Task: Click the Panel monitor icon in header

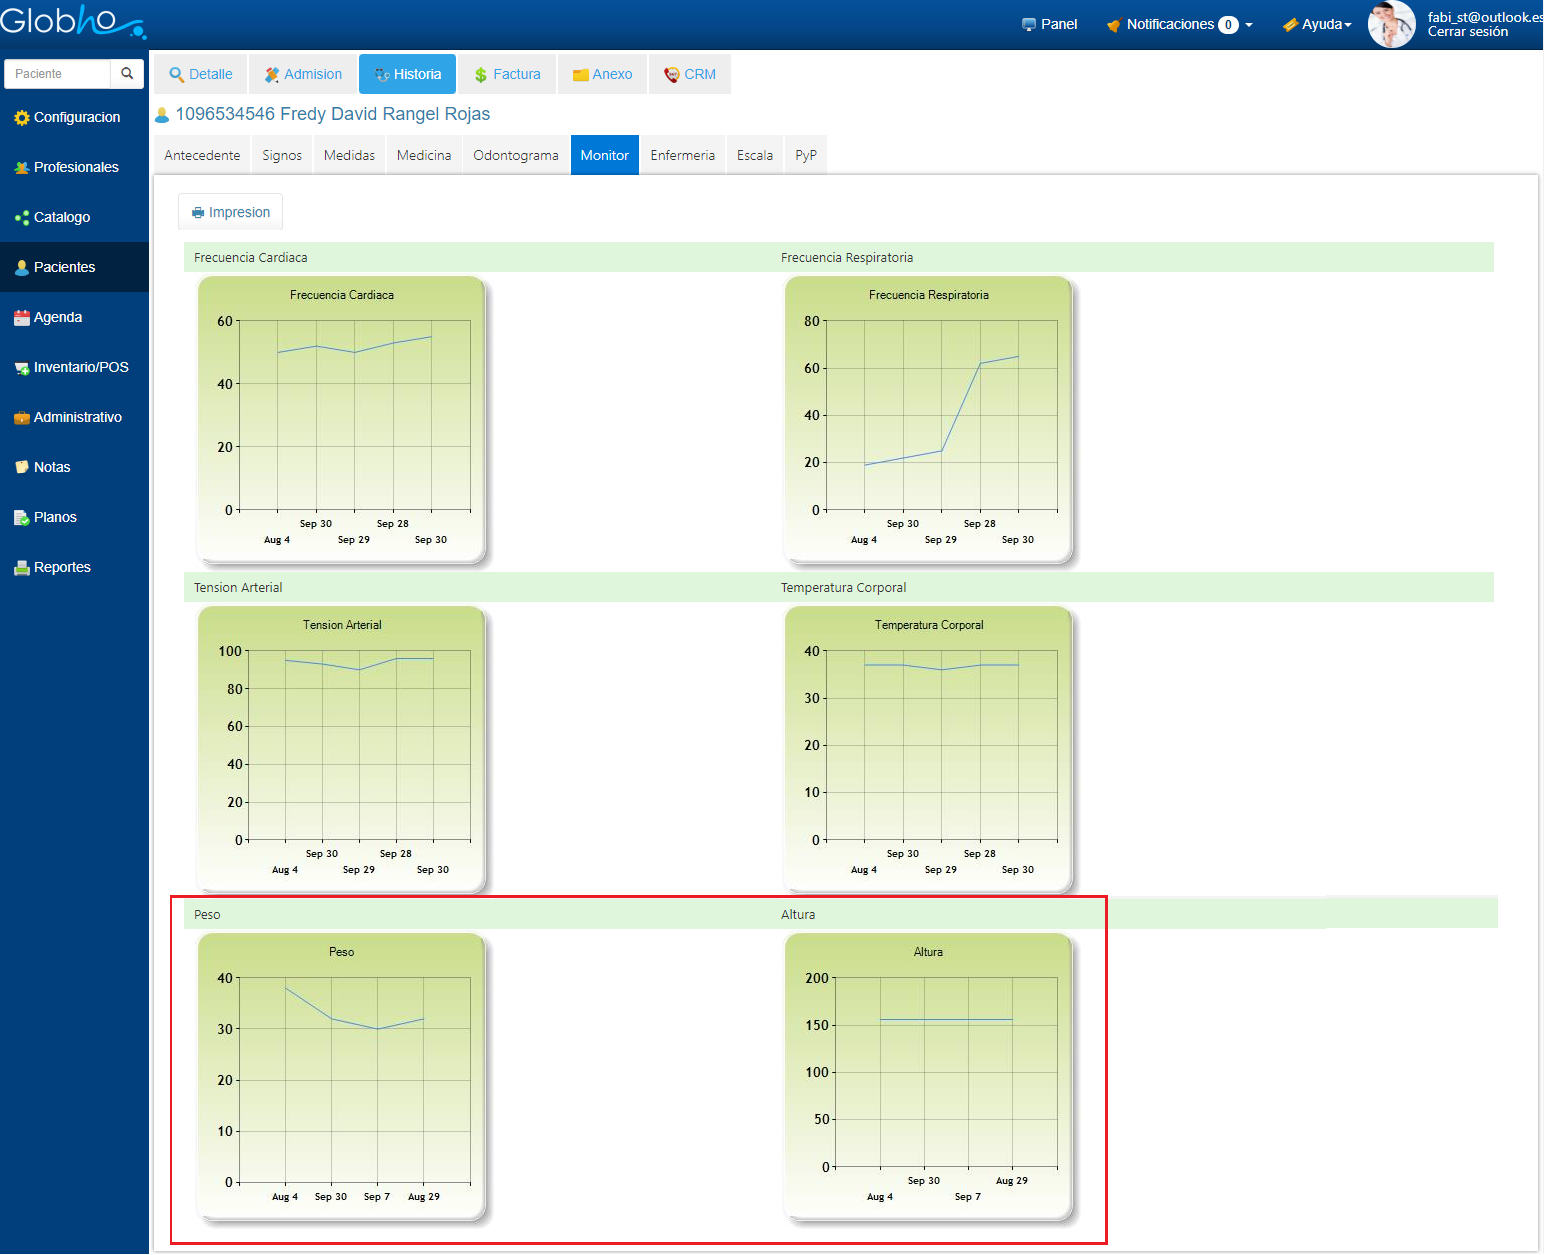Action: [x=1029, y=25]
